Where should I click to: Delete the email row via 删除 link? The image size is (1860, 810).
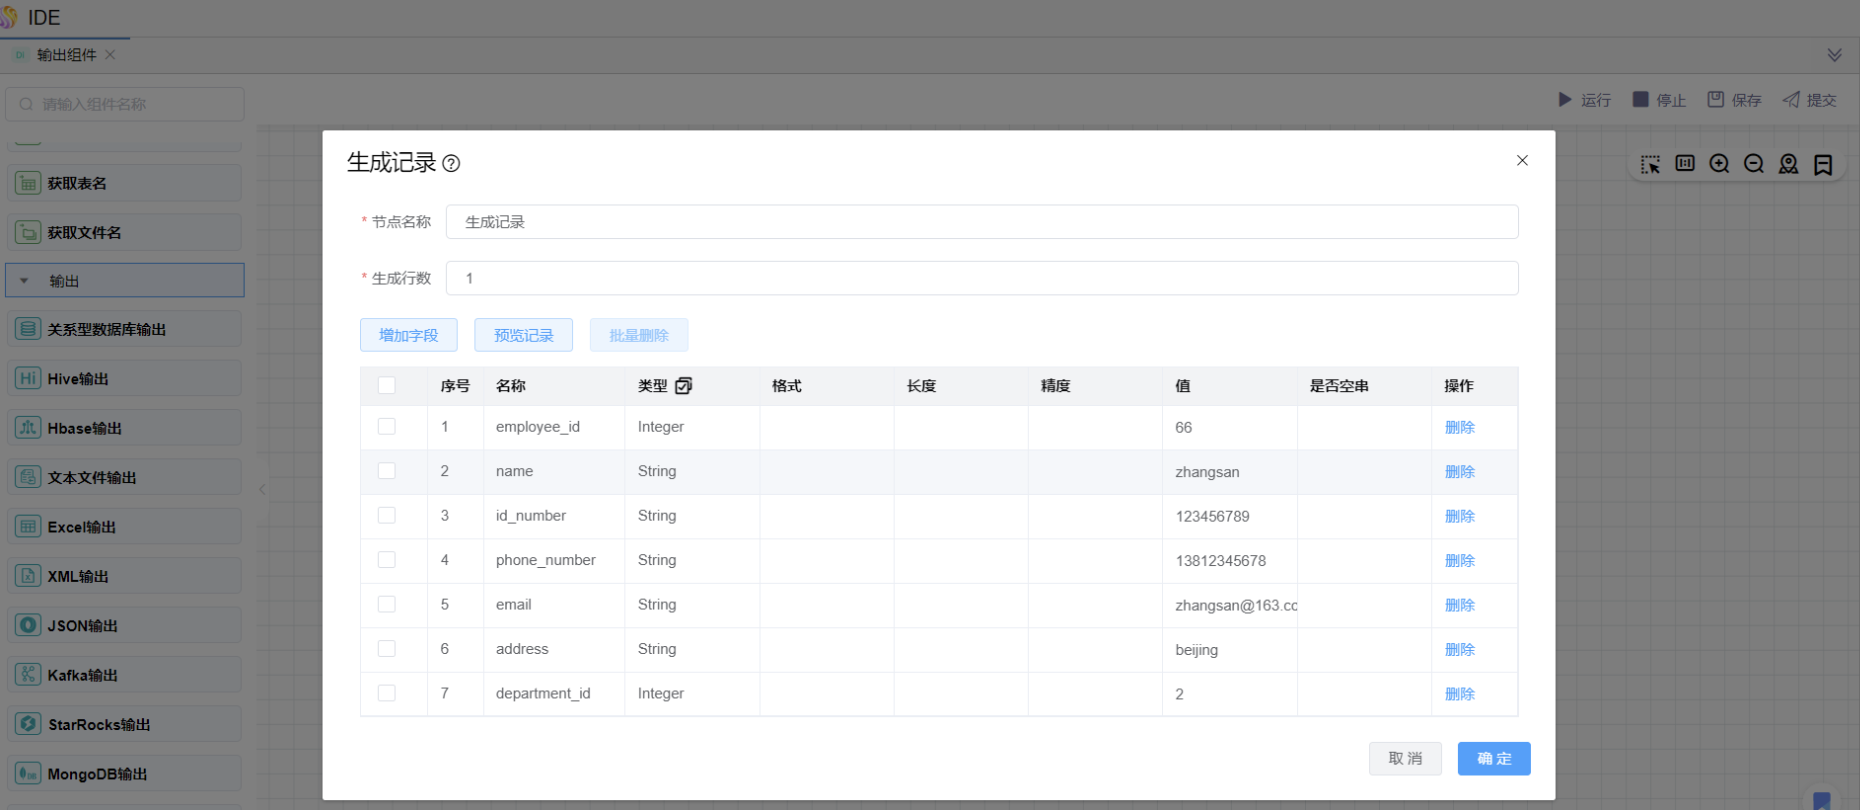[1459, 605]
